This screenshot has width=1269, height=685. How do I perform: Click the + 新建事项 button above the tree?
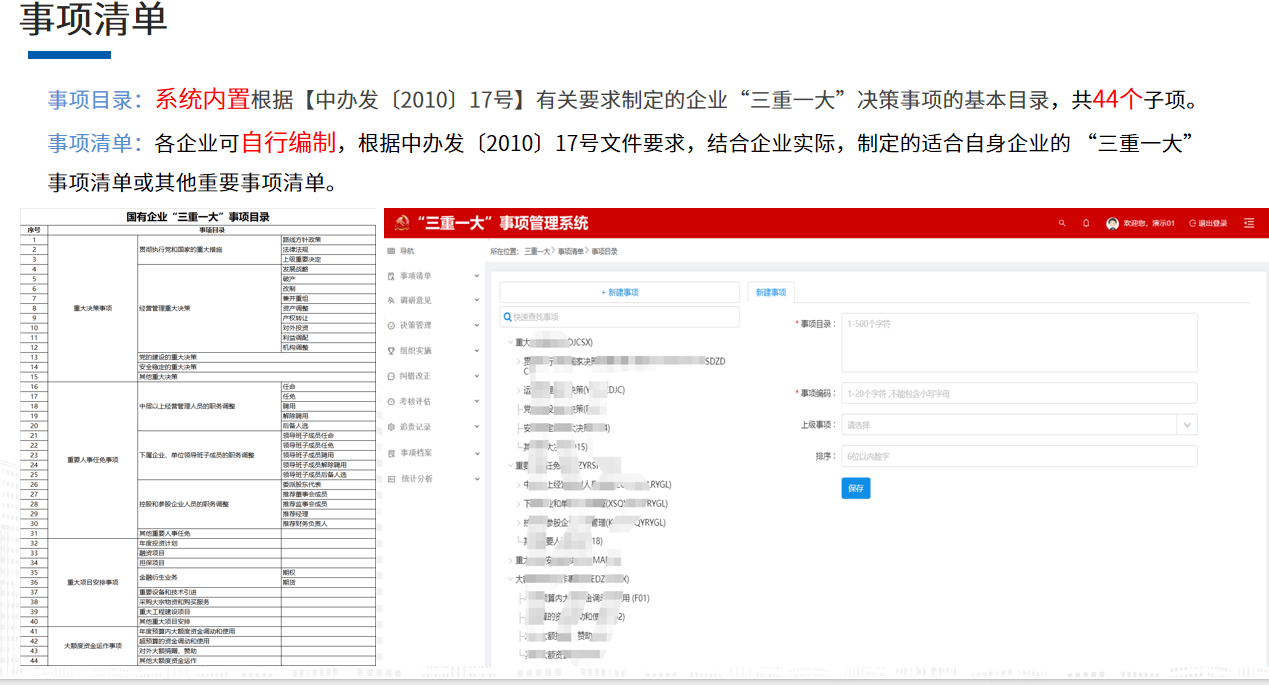tap(619, 292)
